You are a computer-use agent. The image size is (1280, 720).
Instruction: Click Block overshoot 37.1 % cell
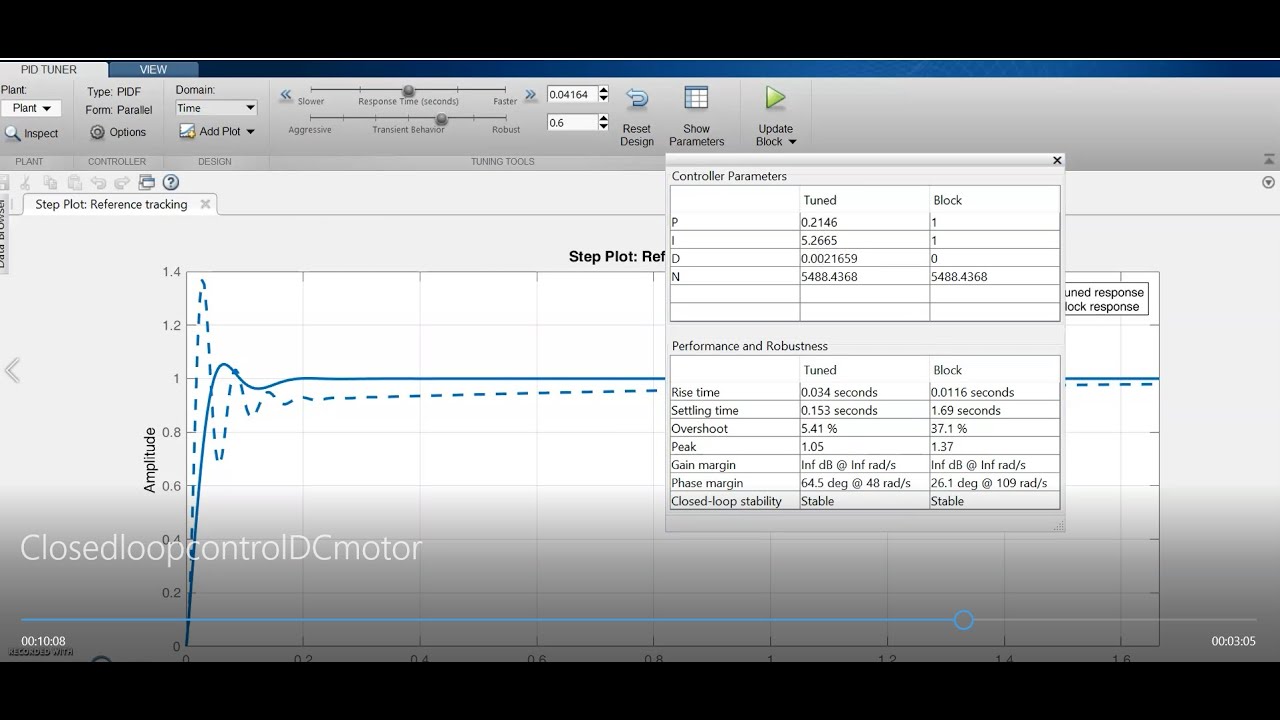994,428
